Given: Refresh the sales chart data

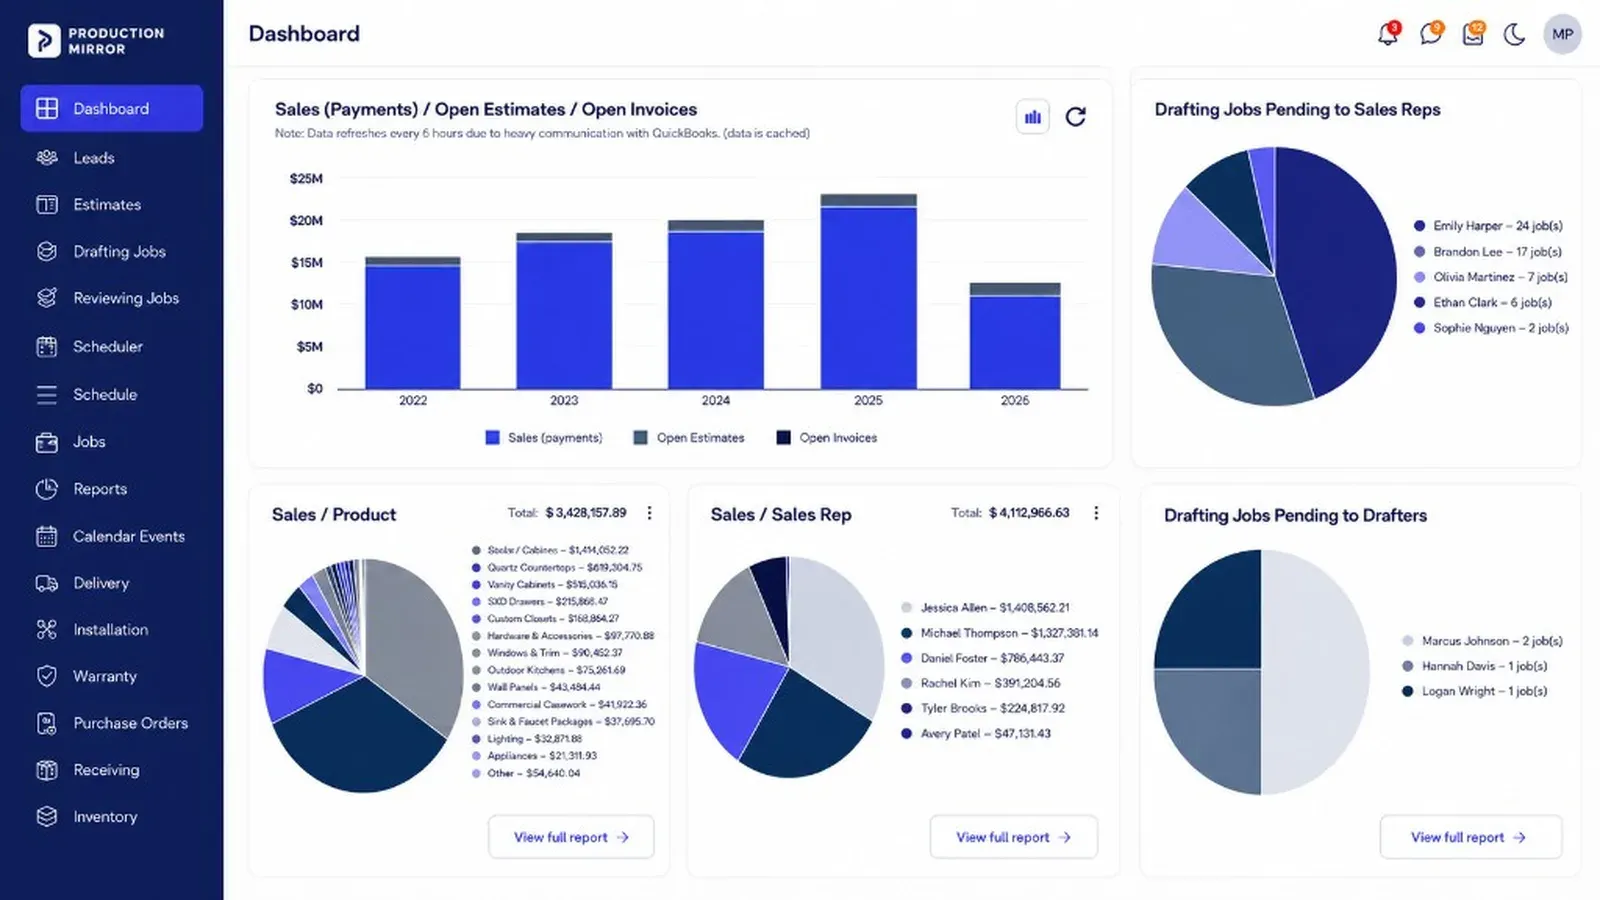Looking at the screenshot, I should click(x=1076, y=117).
